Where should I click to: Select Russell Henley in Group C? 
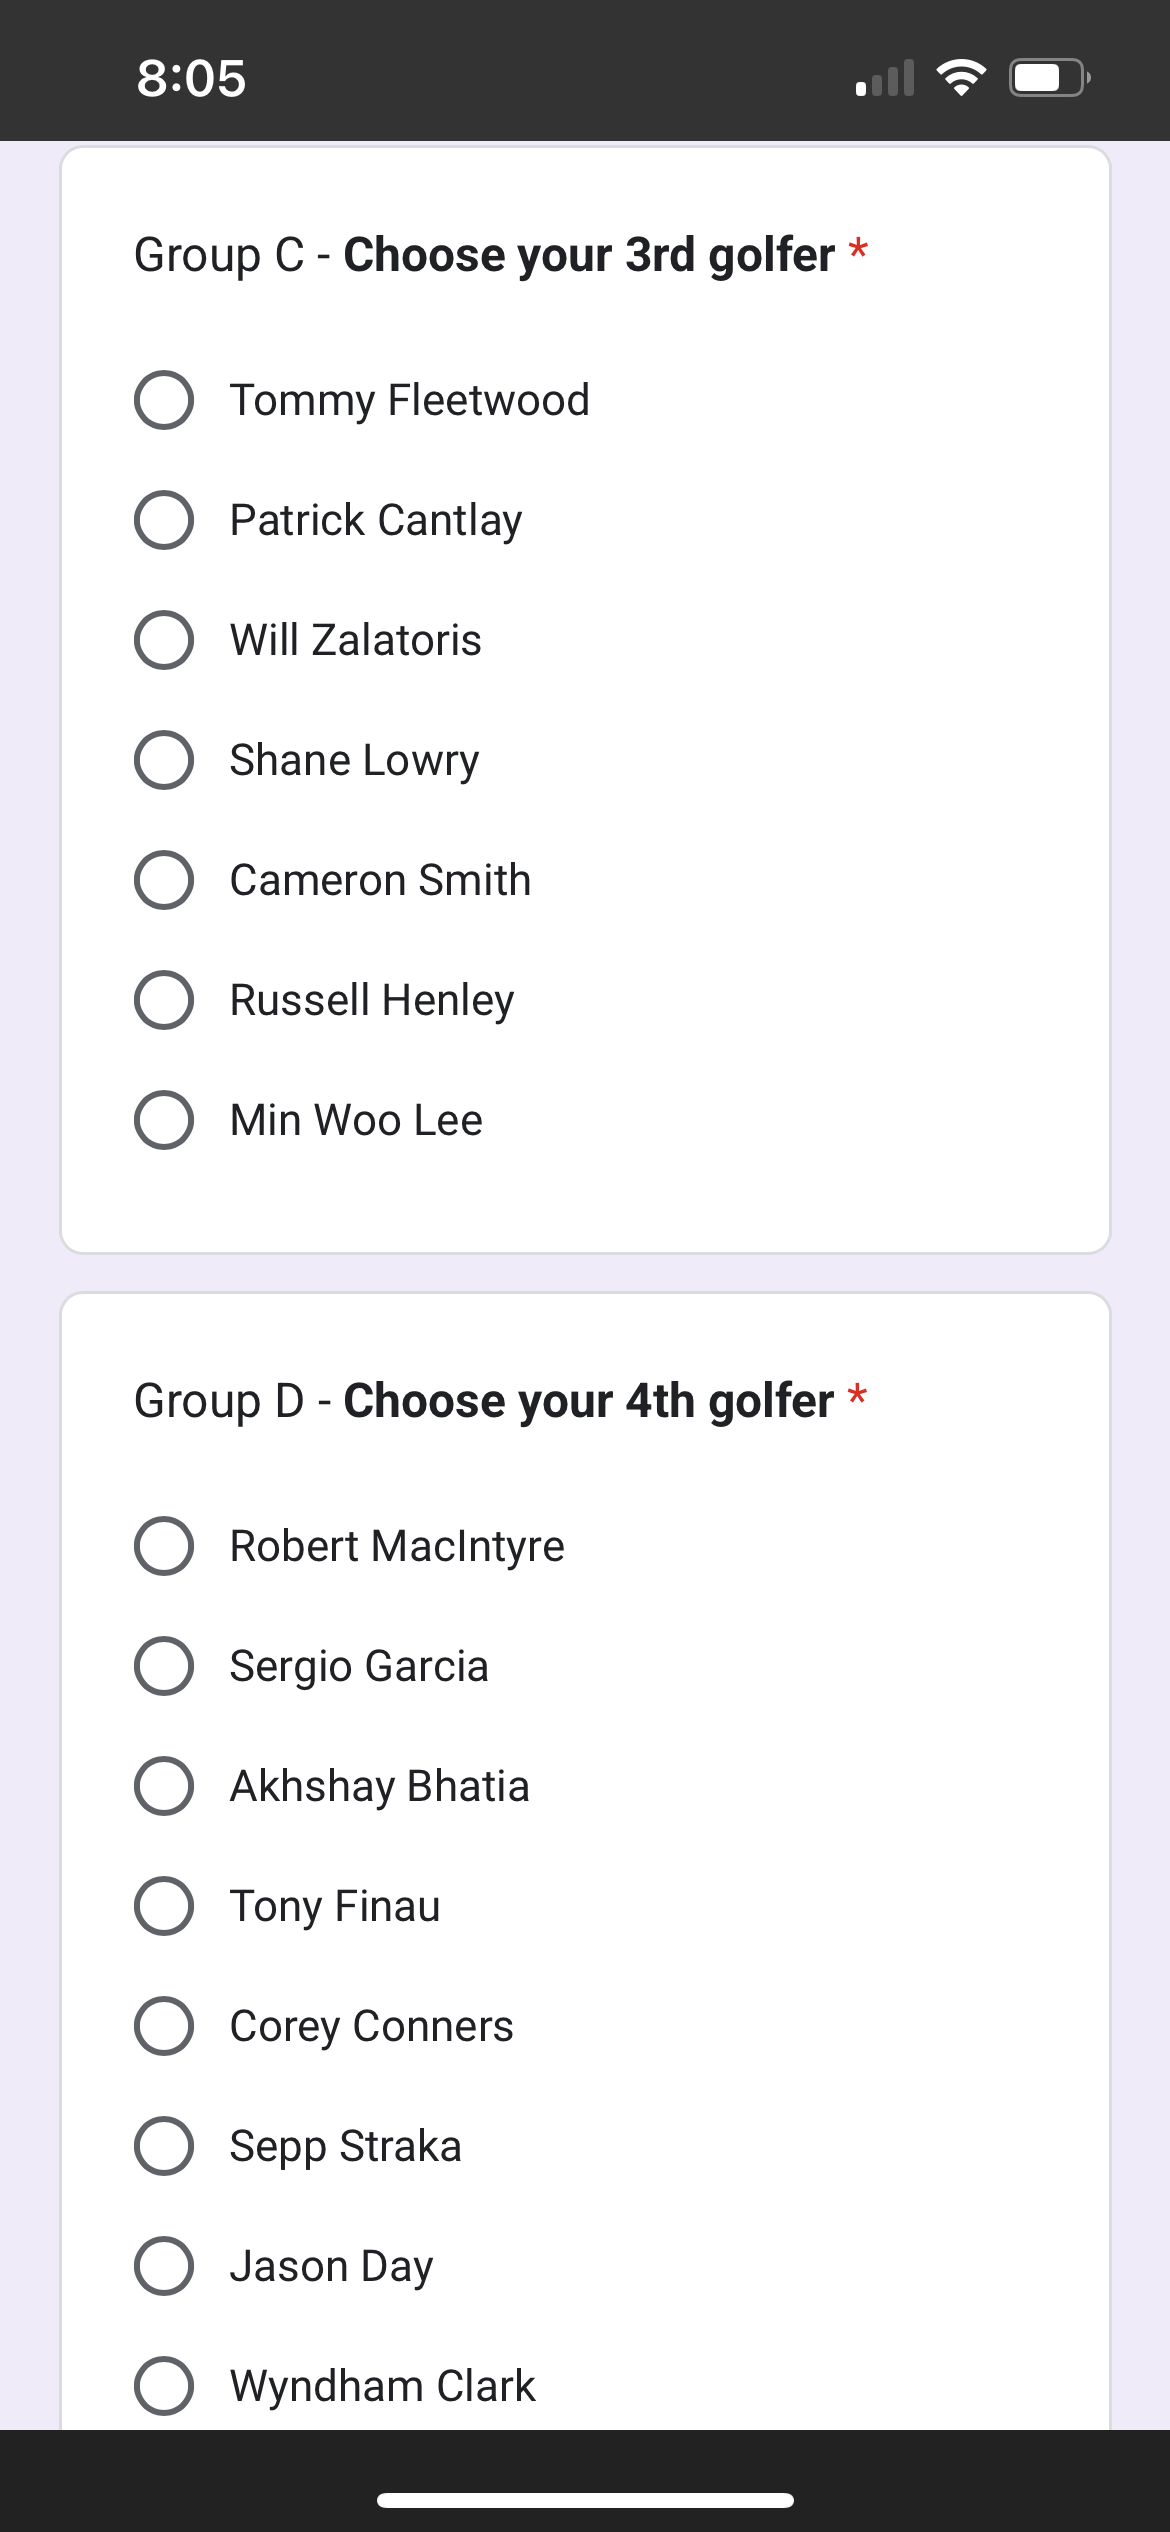tap(164, 1000)
